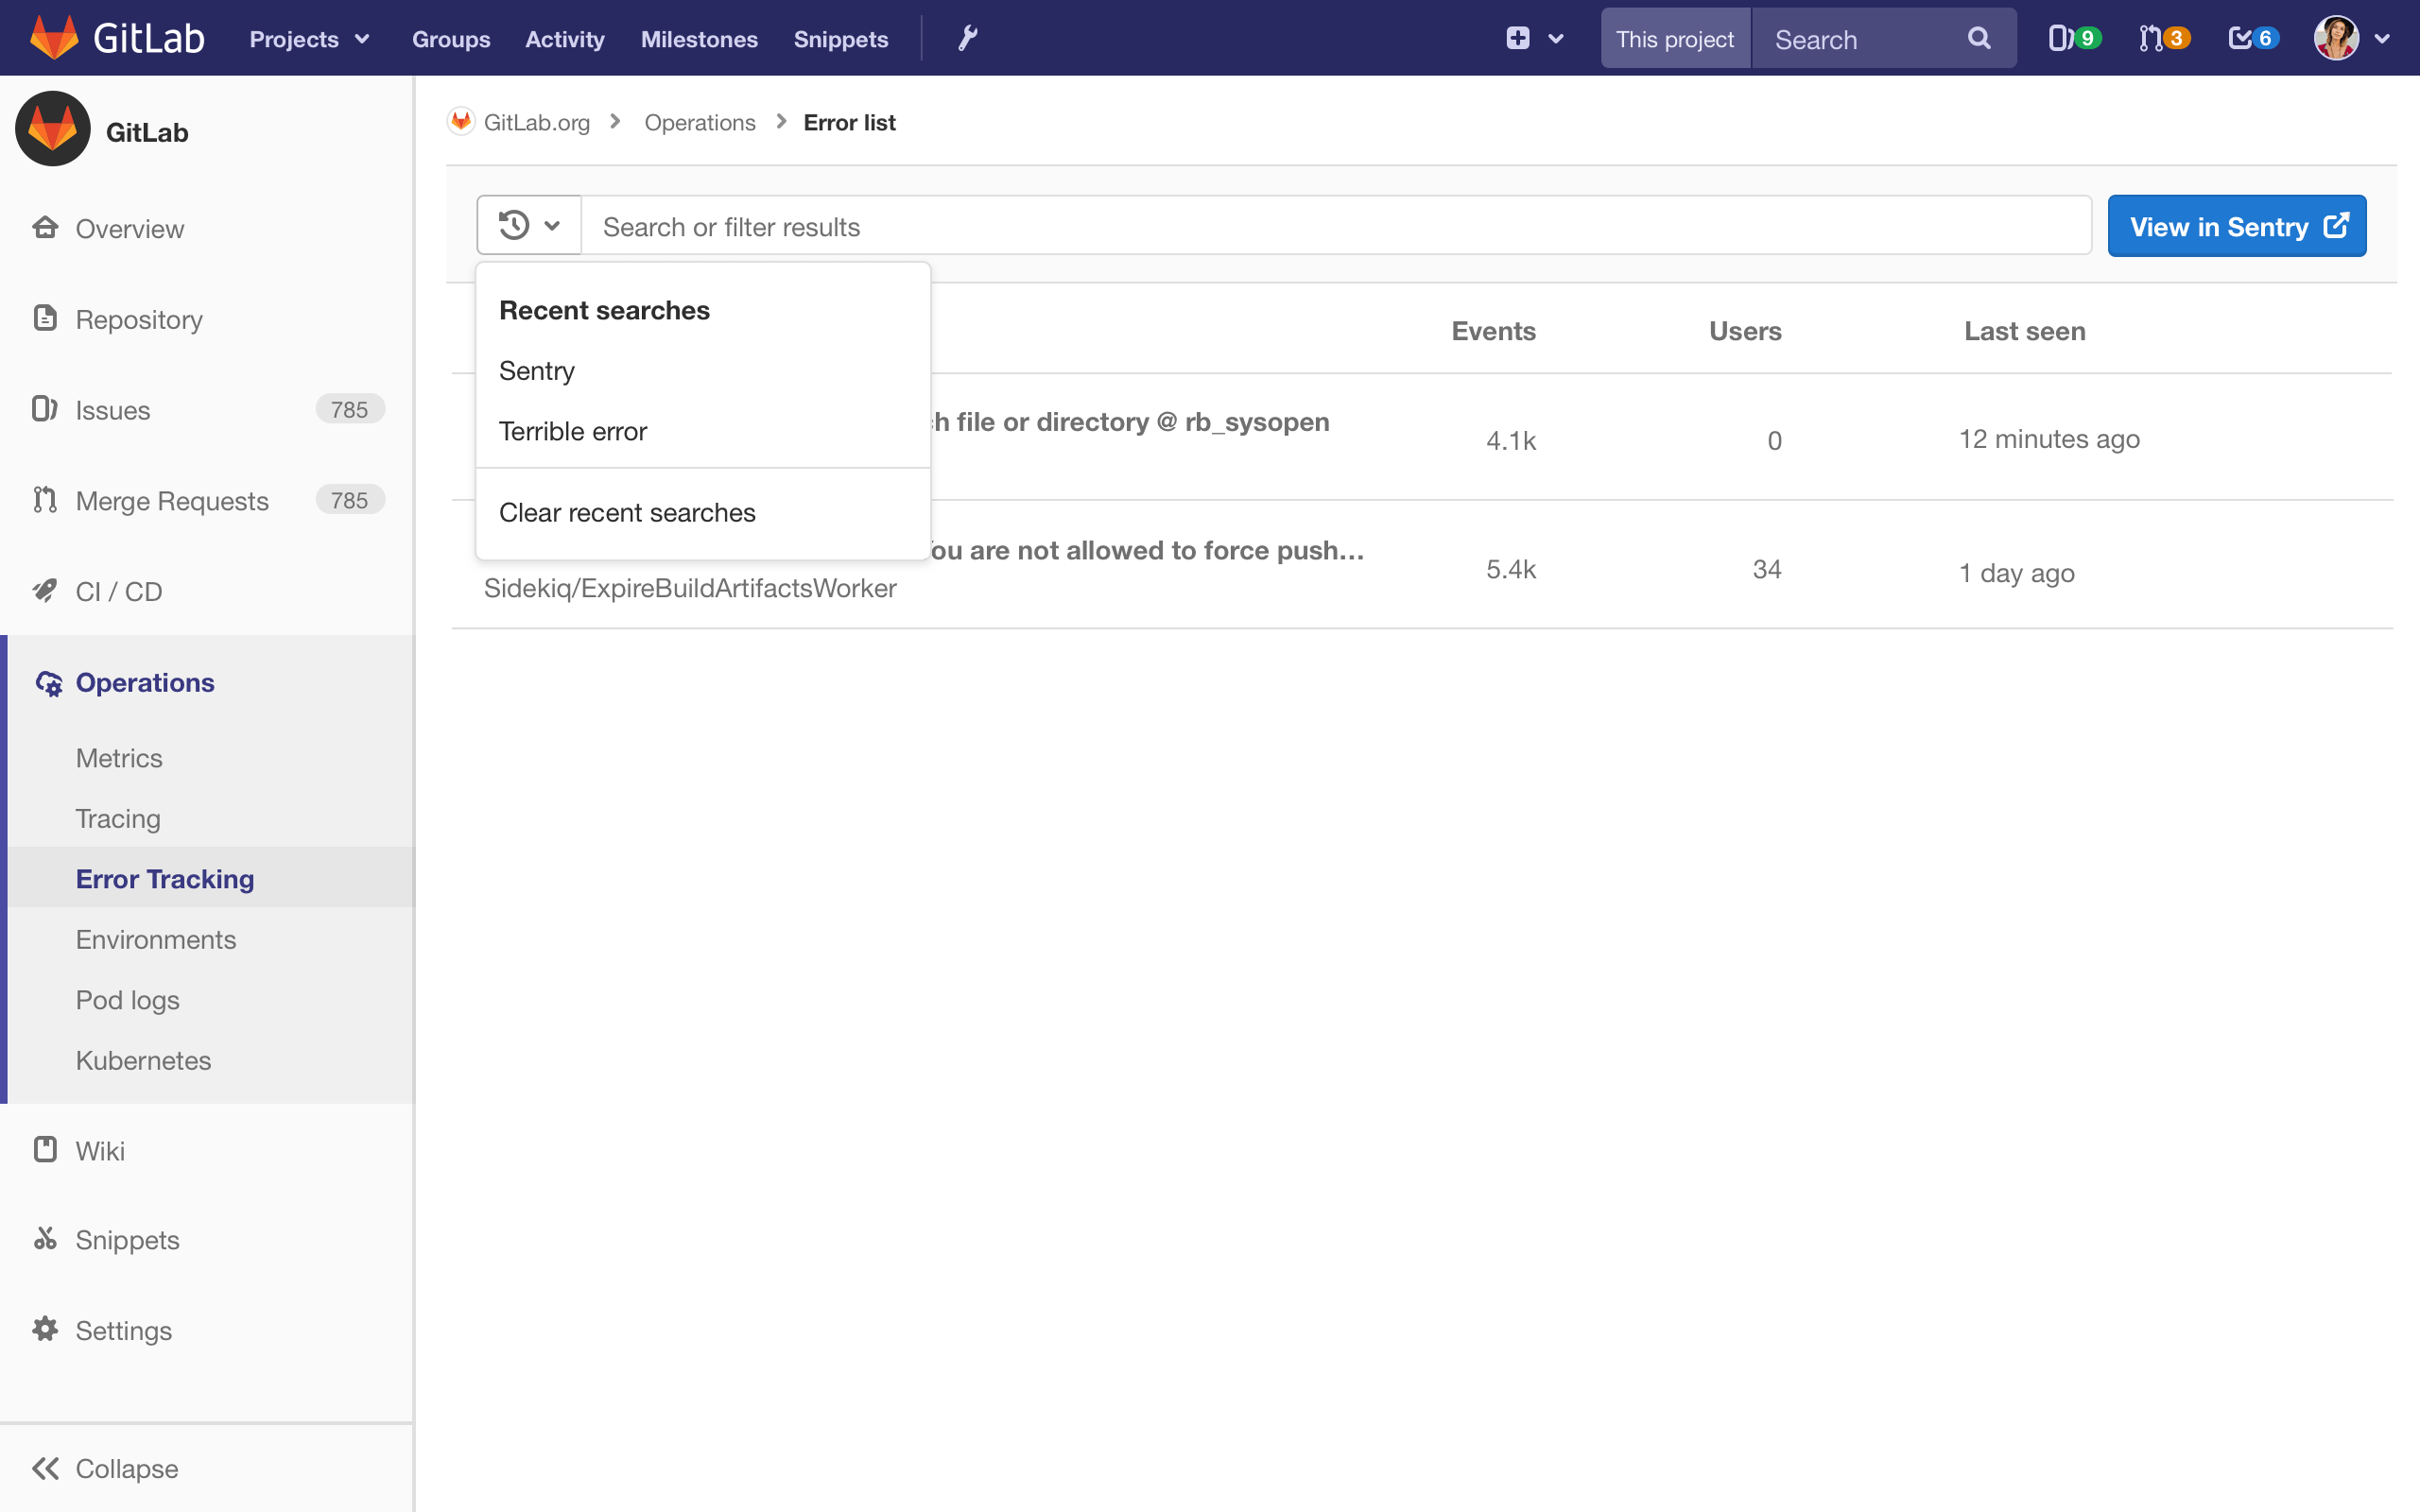Select CI / CD in the sidebar

coord(118,591)
